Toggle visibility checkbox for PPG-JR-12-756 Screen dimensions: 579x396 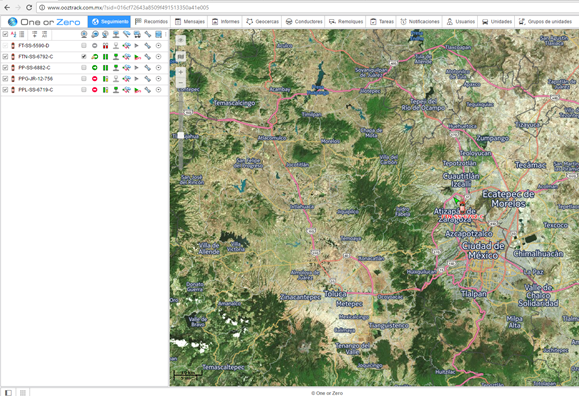click(5, 79)
